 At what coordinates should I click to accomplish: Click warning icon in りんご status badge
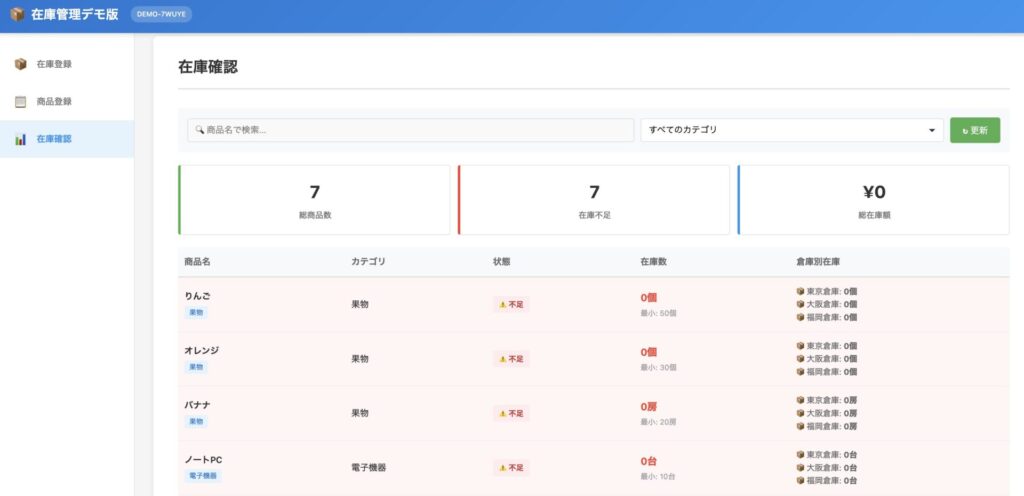(503, 304)
